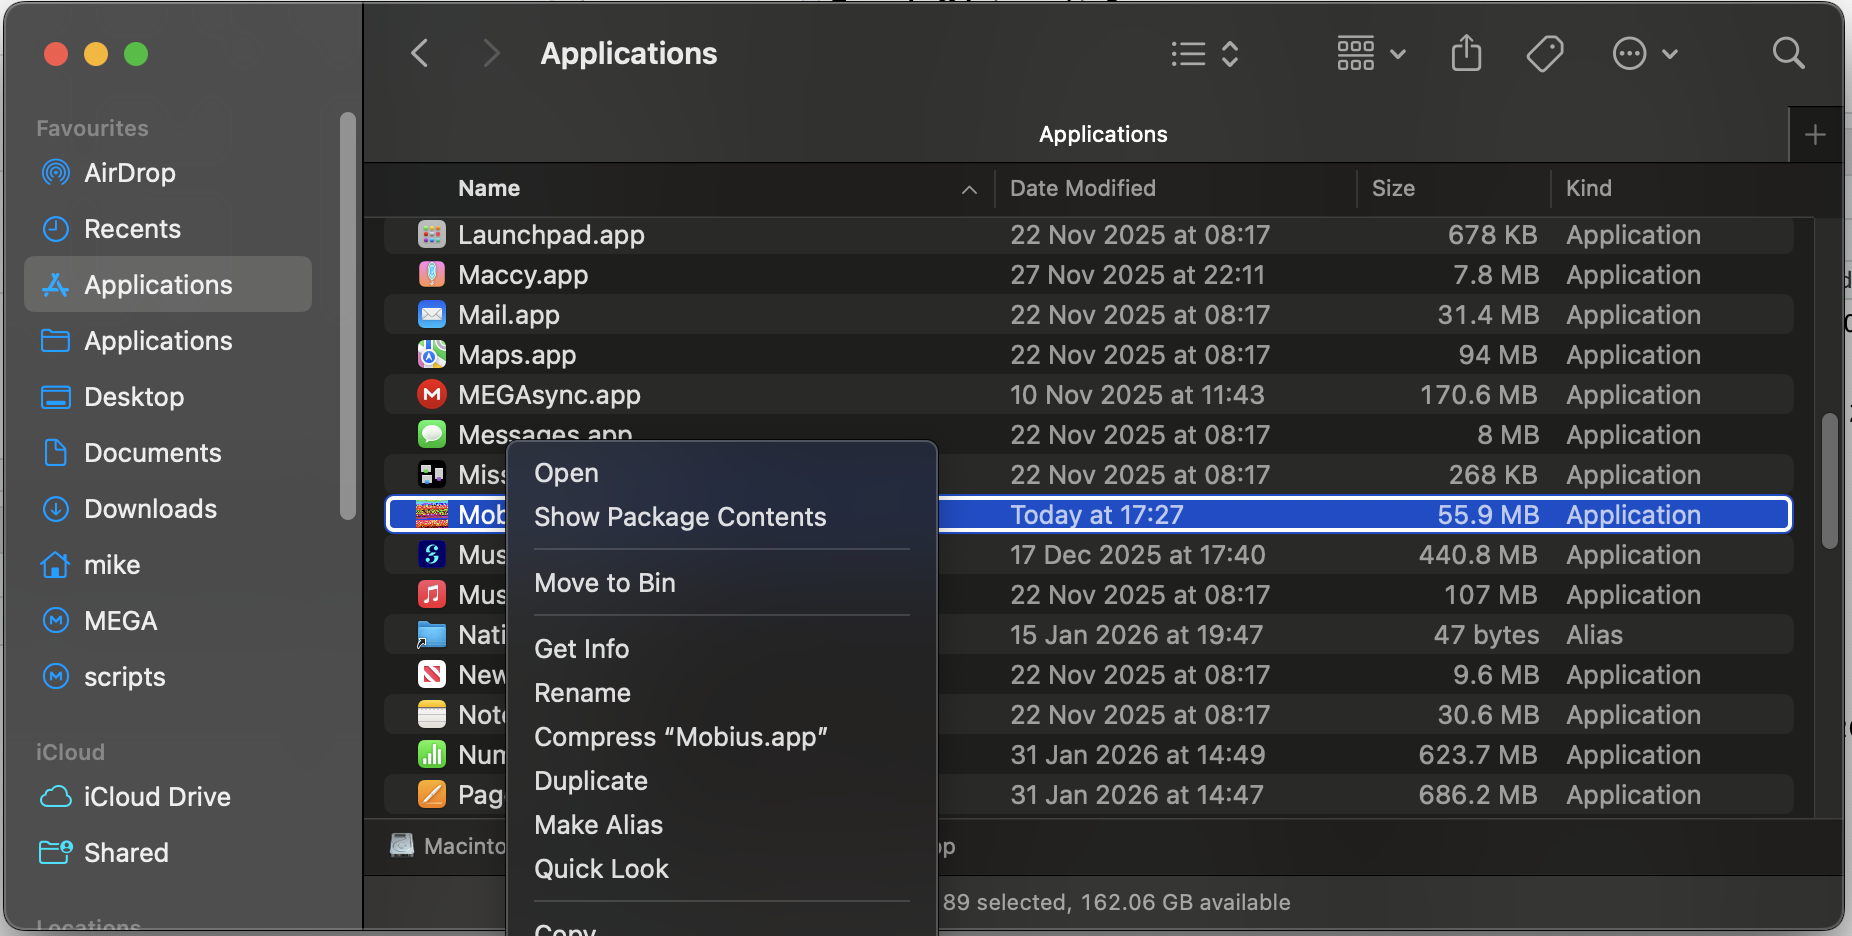The image size is (1852, 936).
Task: Select the MEGA folder in the sidebar
Action: 120,620
